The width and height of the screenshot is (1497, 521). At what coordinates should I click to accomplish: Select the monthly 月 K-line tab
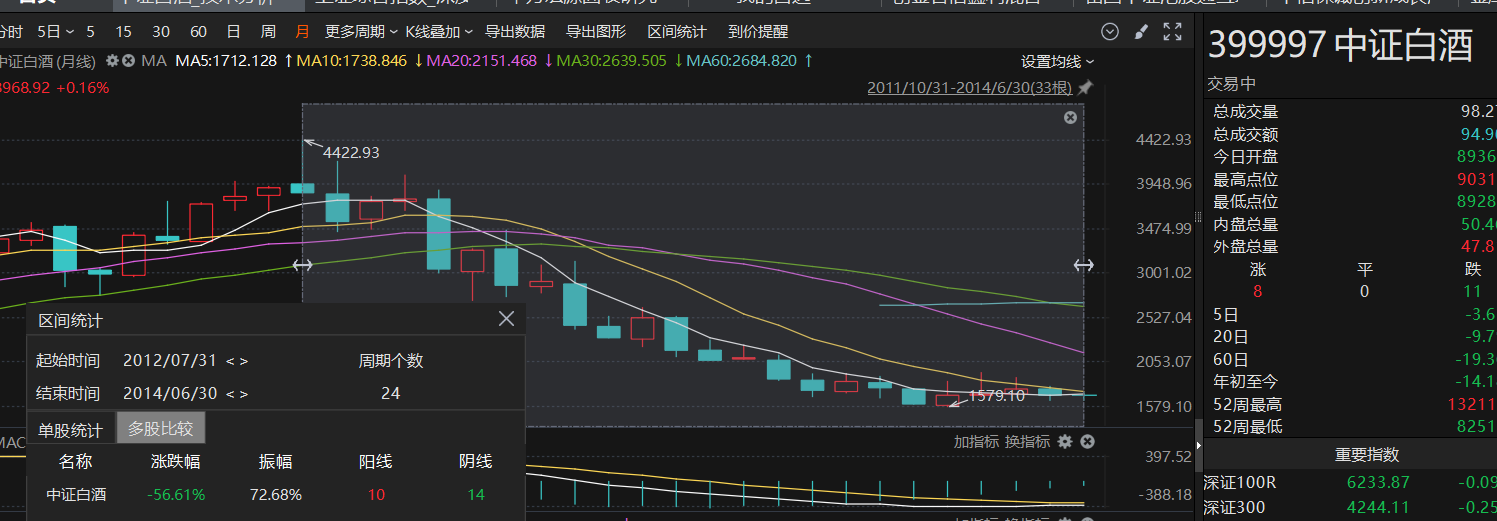302,31
